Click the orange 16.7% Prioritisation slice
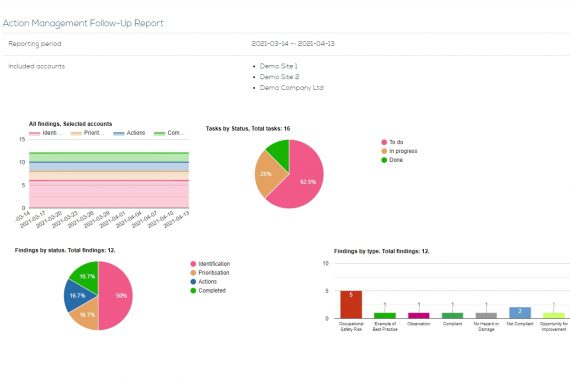Image resolution: width=570 pixels, height=380 pixels. coord(87,315)
